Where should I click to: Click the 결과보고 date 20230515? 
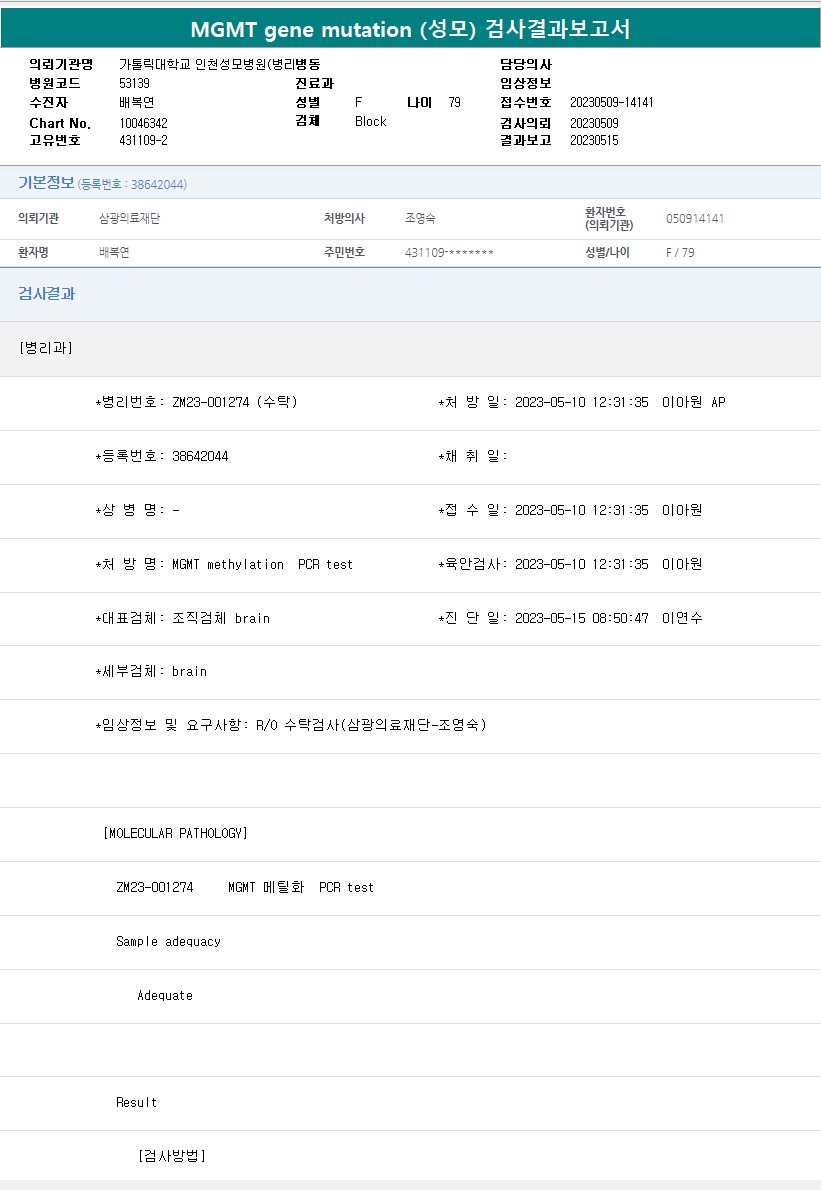click(594, 141)
